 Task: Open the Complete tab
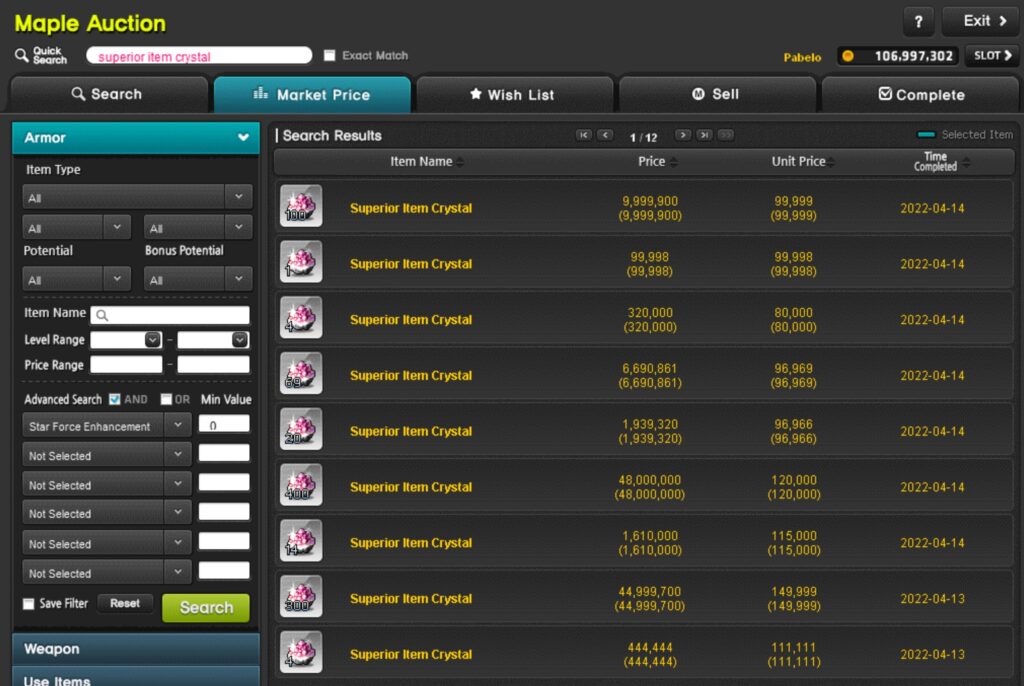(920, 95)
